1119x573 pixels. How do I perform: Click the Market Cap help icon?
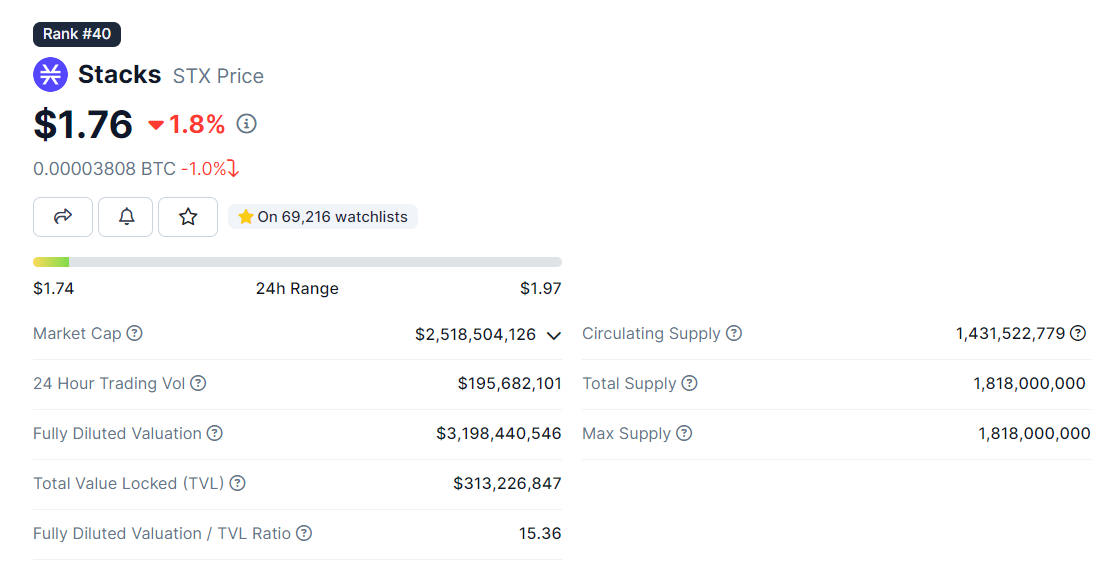[x=134, y=333]
